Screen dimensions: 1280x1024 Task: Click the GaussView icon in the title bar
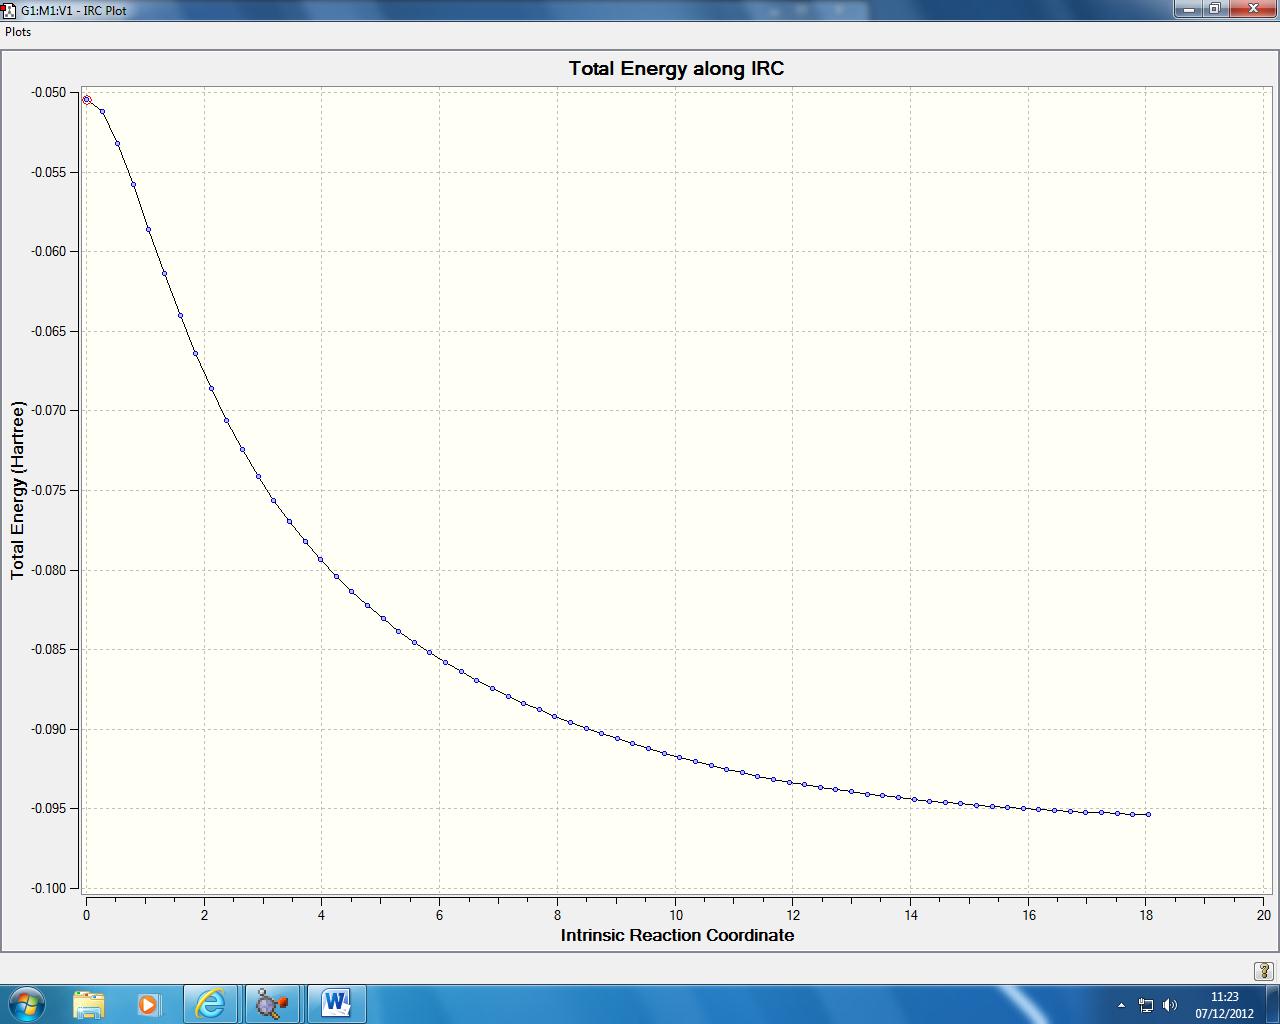tap(9, 10)
